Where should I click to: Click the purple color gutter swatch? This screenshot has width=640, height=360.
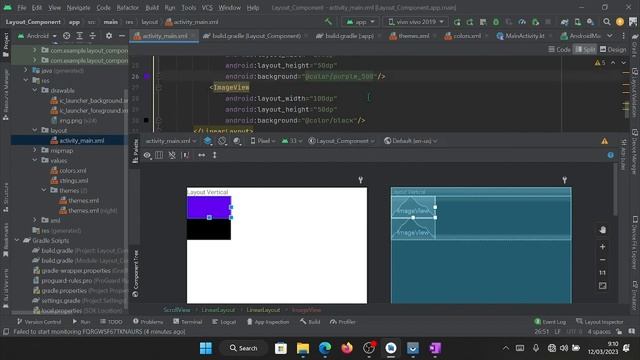point(146,76)
